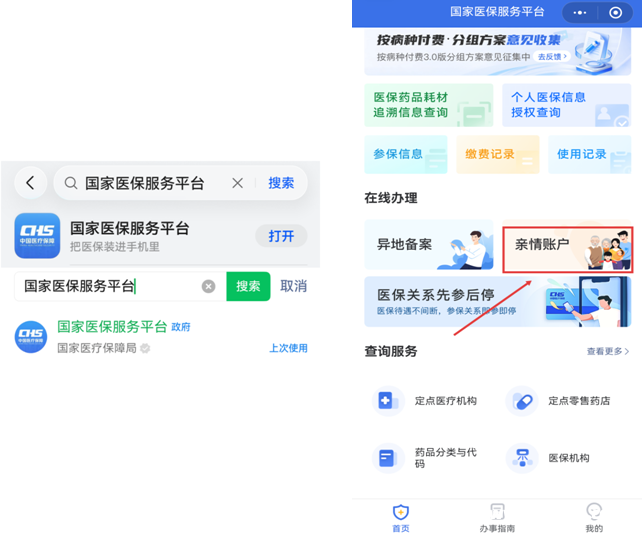The width and height of the screenshot is (643, 543).
Task: Click the 定点医疗机构 icon
Action: (x=388, y=401)
